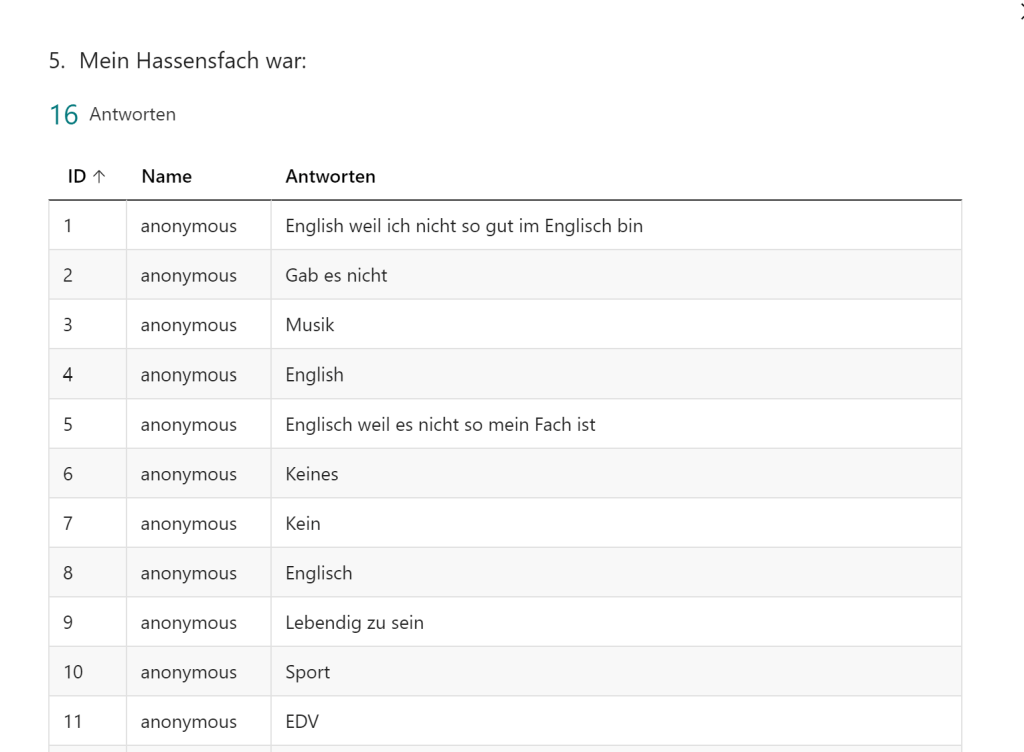Click the "Lebendig zu sein" response
The height and width of the screenshot is (752, 1024).
[354, 622]
